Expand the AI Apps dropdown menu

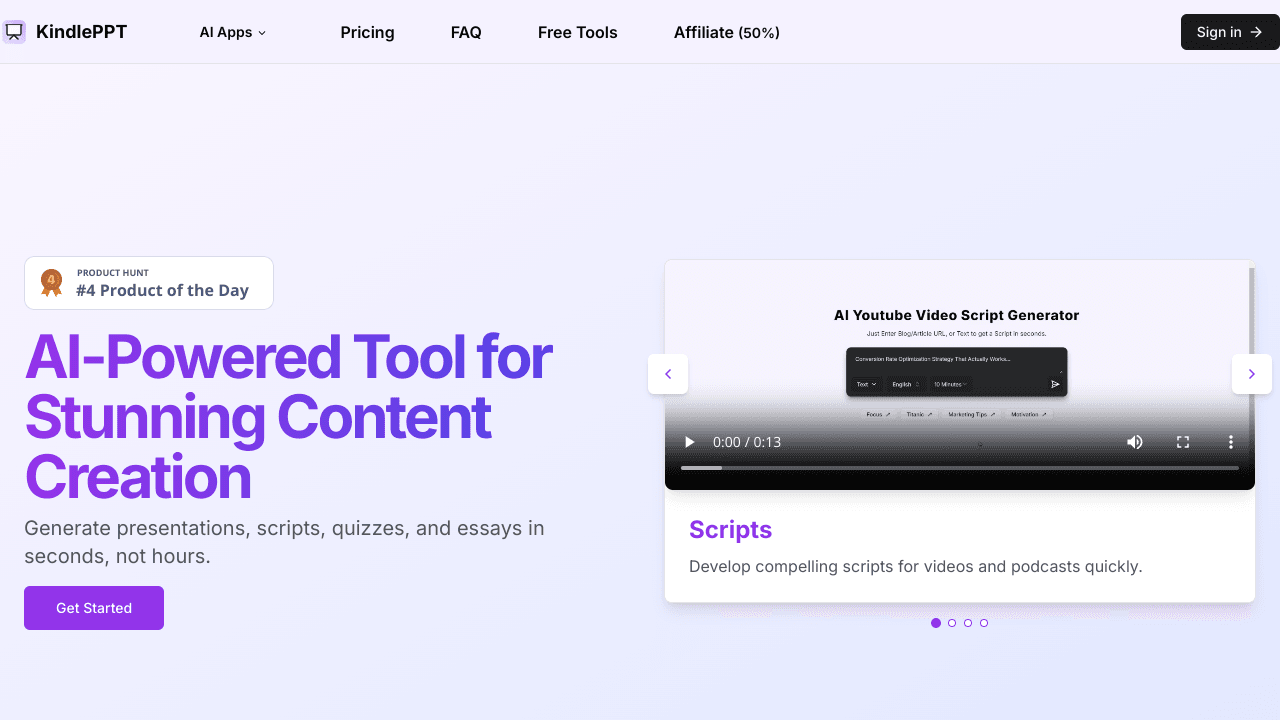[233, 32]
